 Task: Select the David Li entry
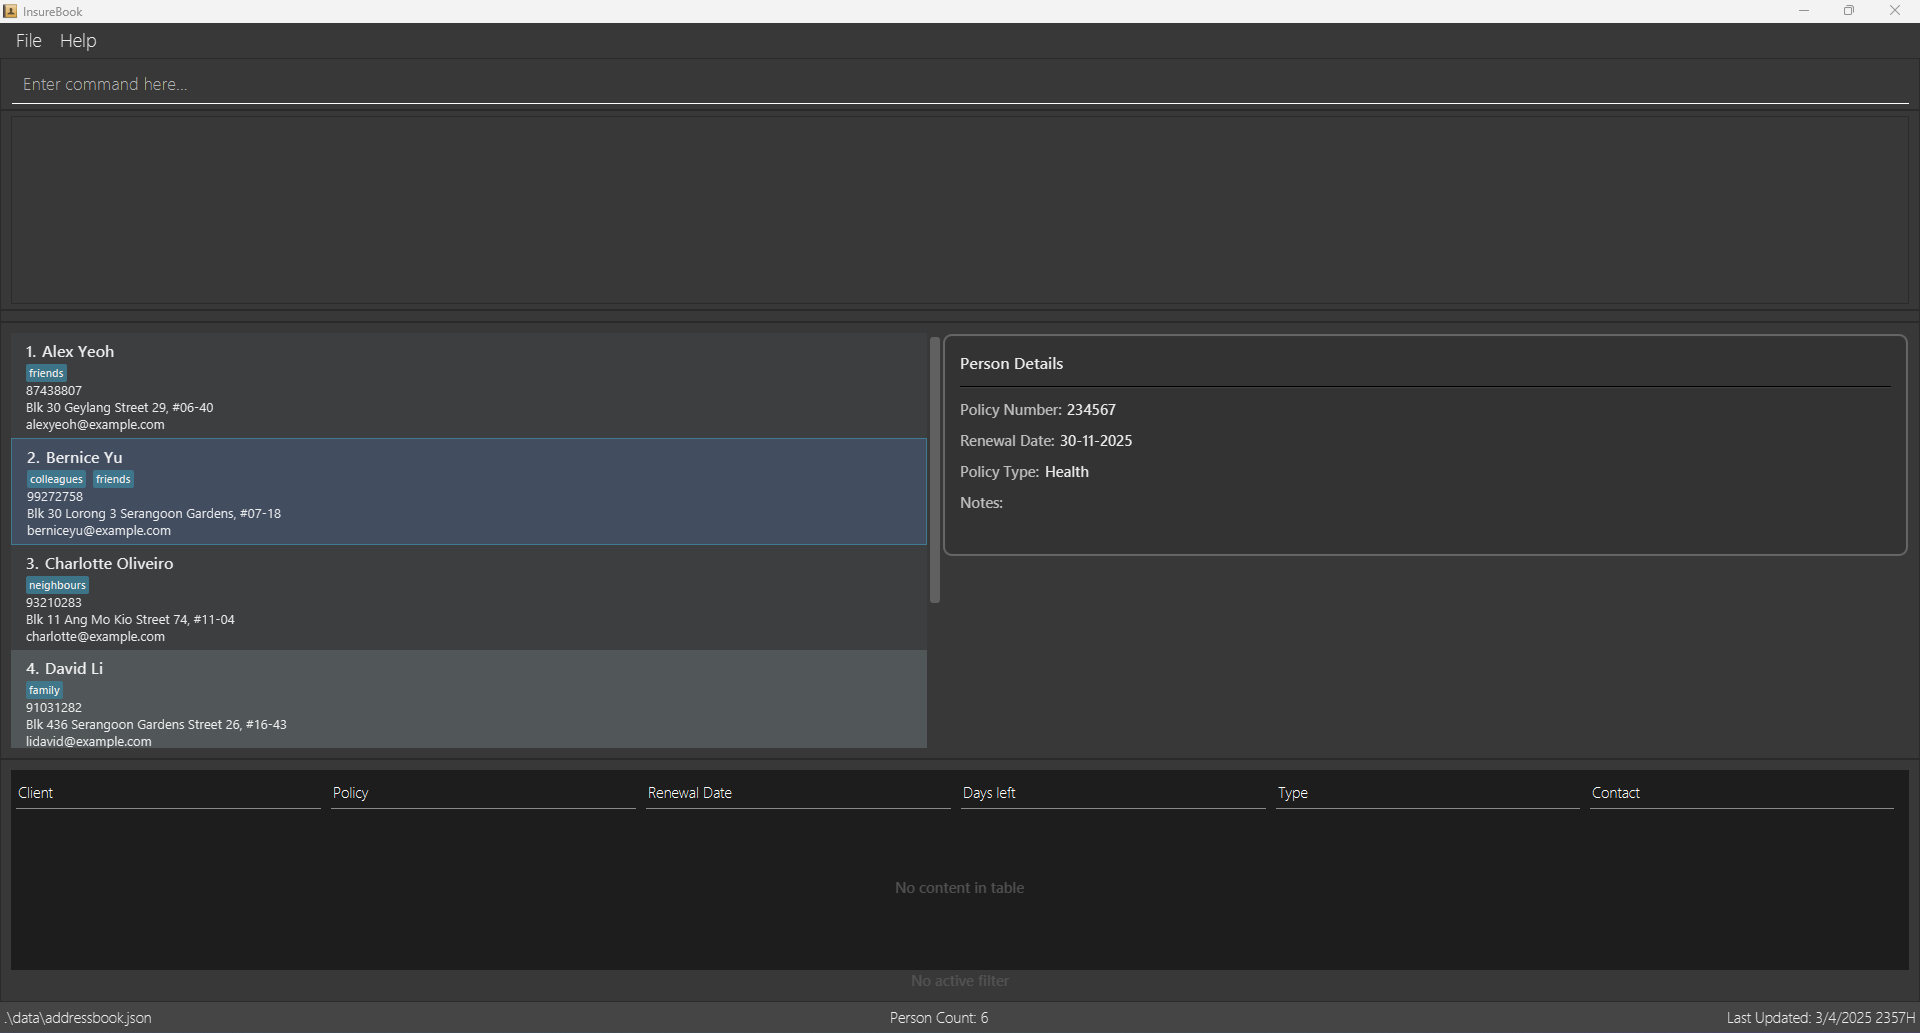469,700
